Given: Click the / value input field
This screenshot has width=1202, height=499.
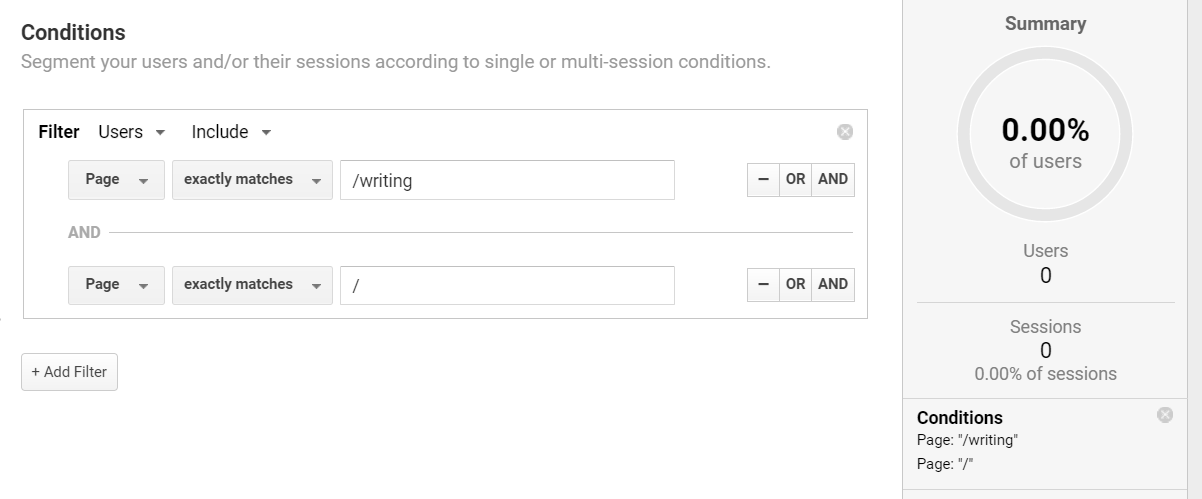Looking at the screenshot, I should (507, 285).
